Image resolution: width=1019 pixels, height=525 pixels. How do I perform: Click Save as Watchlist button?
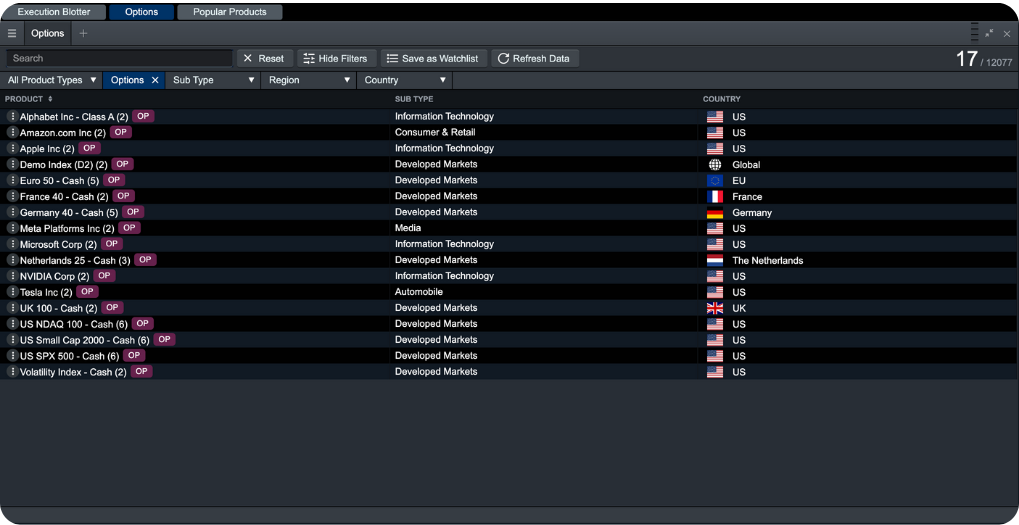(x=434, y=58)
